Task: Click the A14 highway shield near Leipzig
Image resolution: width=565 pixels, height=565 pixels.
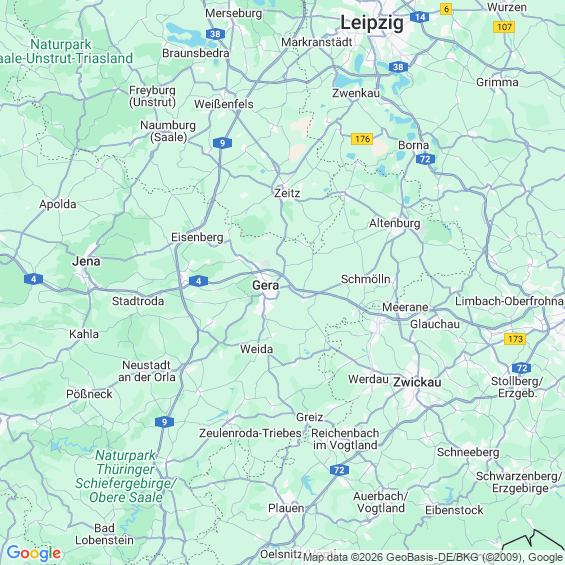Action: point(420,17)
